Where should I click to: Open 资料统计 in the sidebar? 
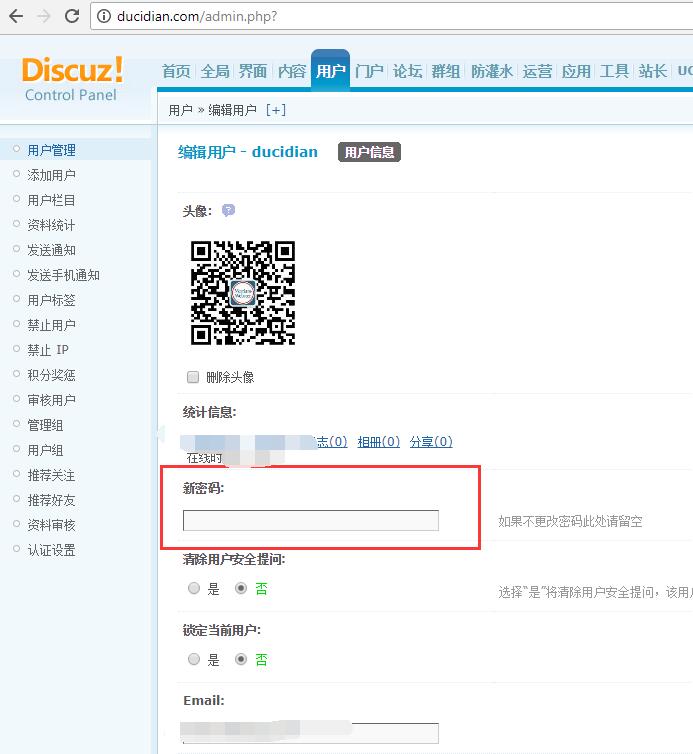tap(51, 225)
